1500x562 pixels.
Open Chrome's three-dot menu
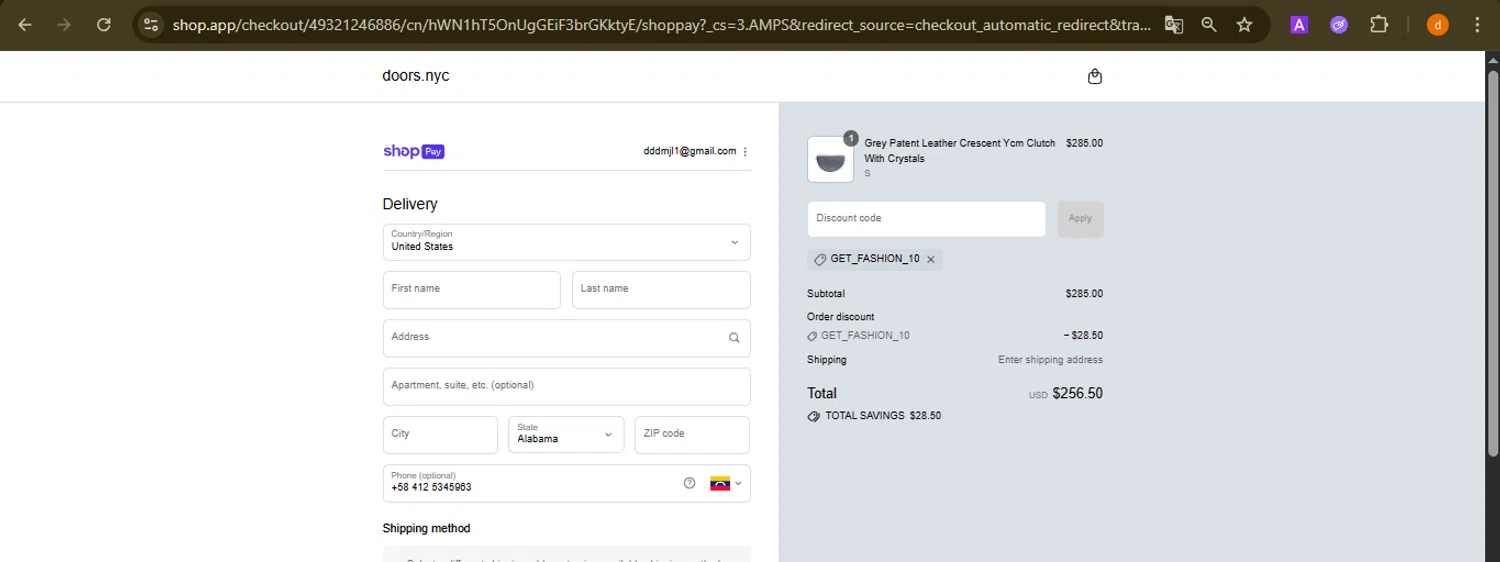point(1477,25)
